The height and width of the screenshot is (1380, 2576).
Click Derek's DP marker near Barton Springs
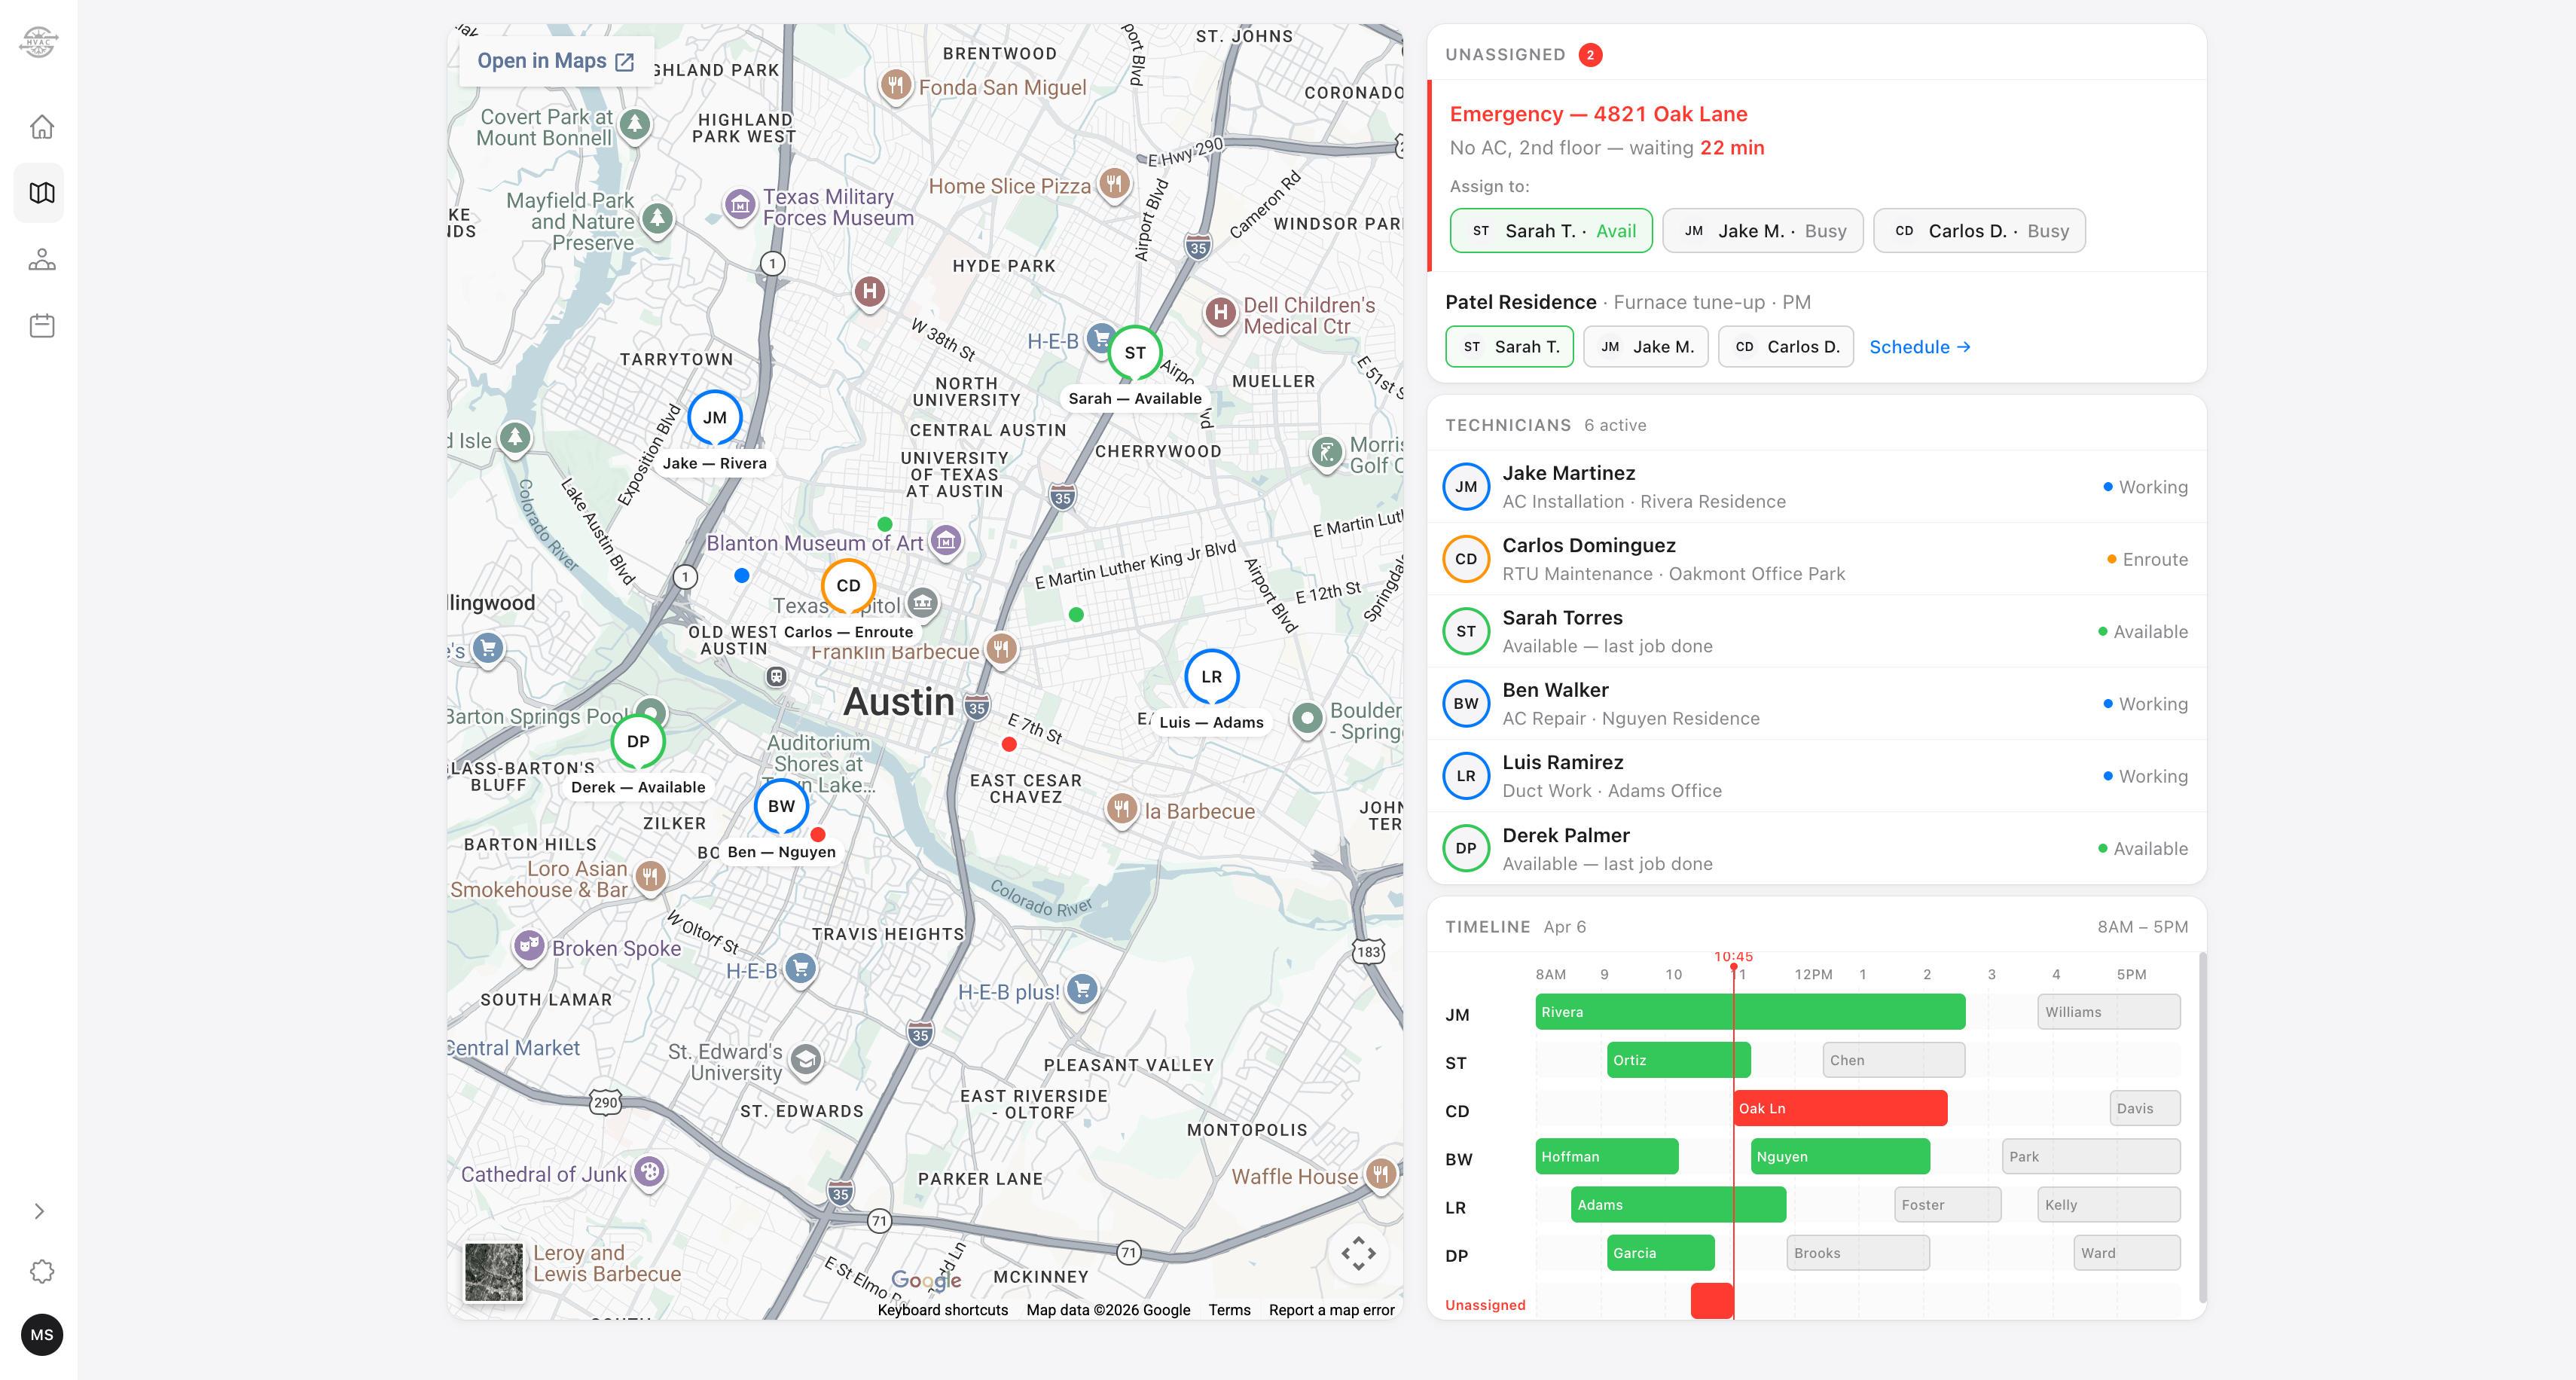tap(637, 741)
